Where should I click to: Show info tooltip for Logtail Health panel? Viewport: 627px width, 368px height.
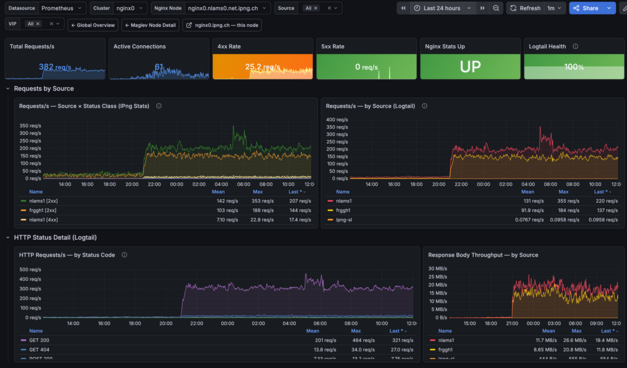tap(575, 46)
